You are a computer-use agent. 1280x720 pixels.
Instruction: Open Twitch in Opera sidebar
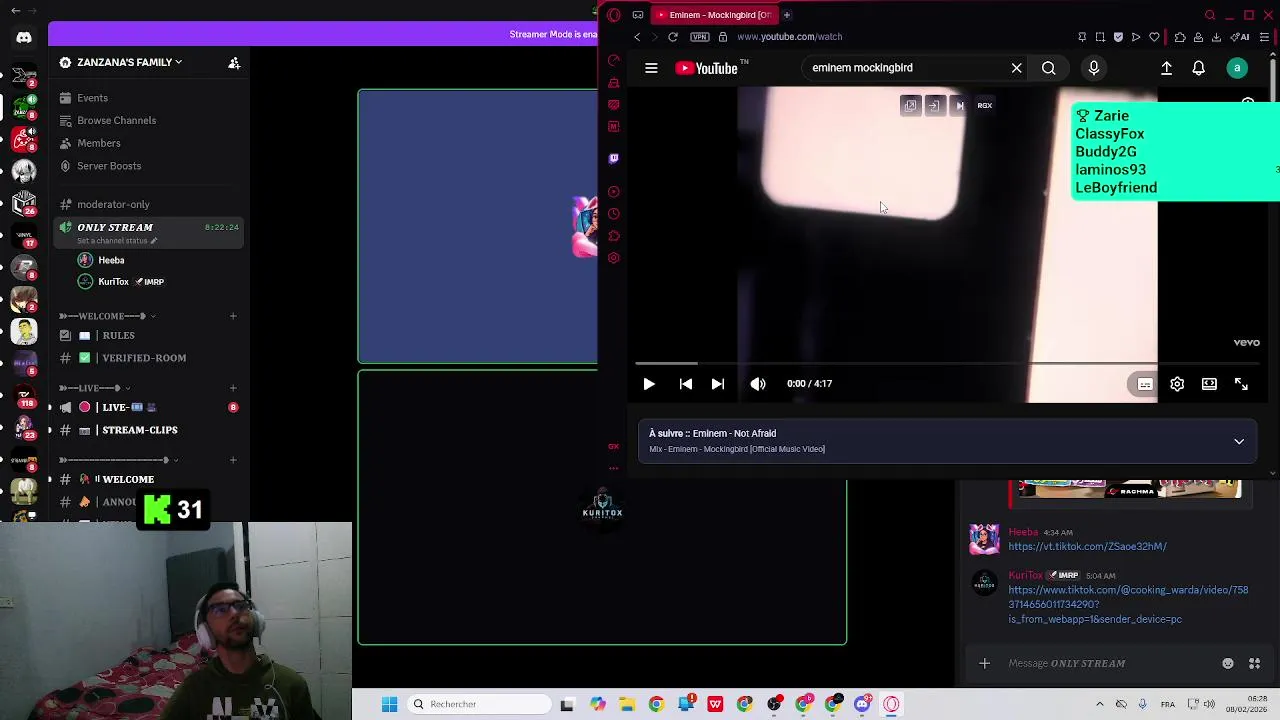[613, 158]
